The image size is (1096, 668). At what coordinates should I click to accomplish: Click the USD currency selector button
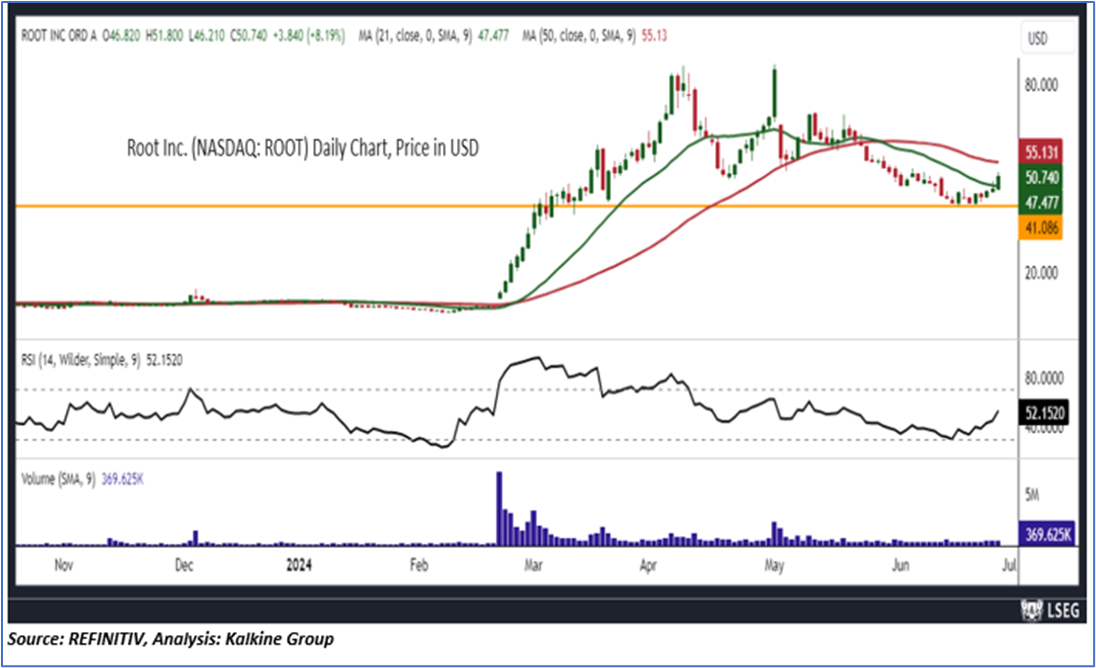(1046, 38)
